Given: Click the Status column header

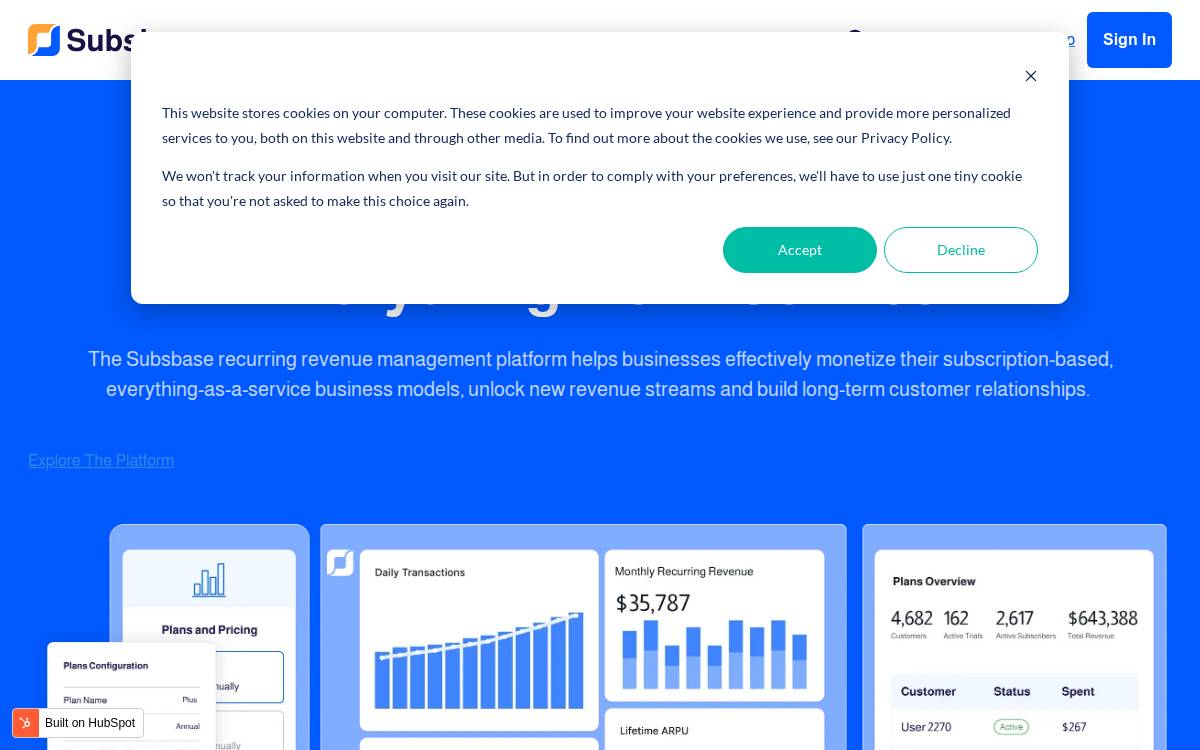Looking at the screenshot, I should 1012,691.
